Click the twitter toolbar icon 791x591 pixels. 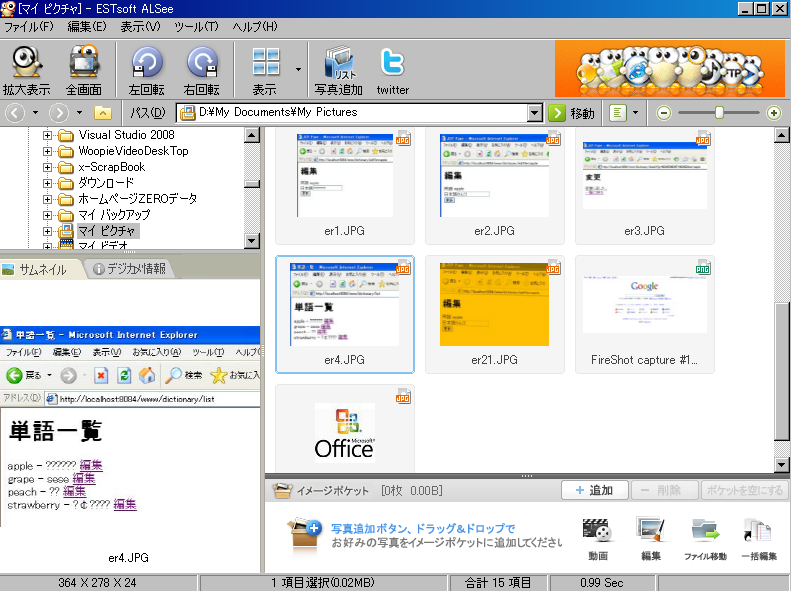click(x=392, y=70)
